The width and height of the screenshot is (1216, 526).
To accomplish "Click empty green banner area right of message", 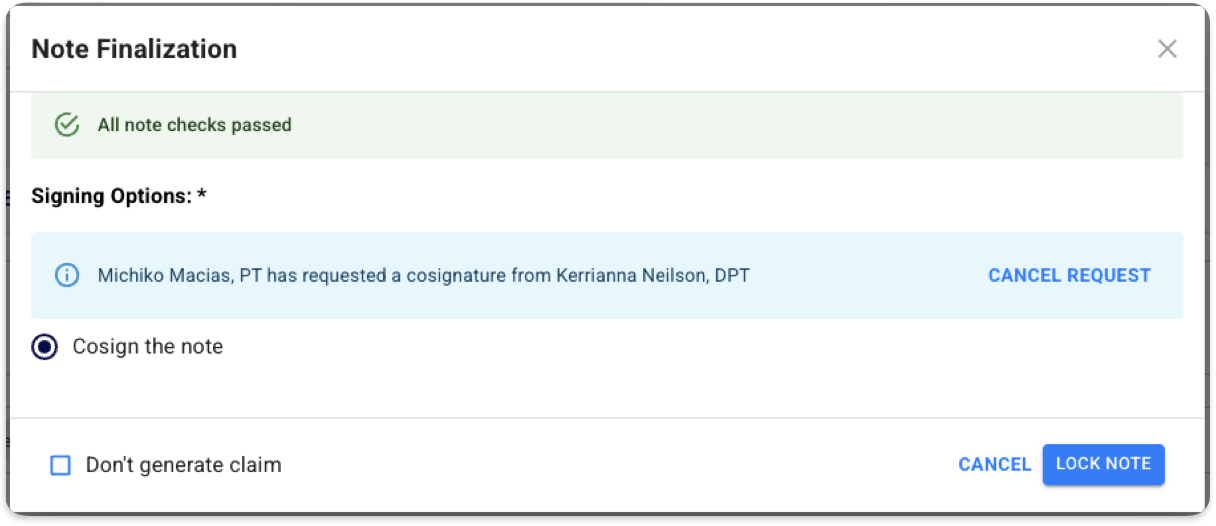I will (700, 125).
